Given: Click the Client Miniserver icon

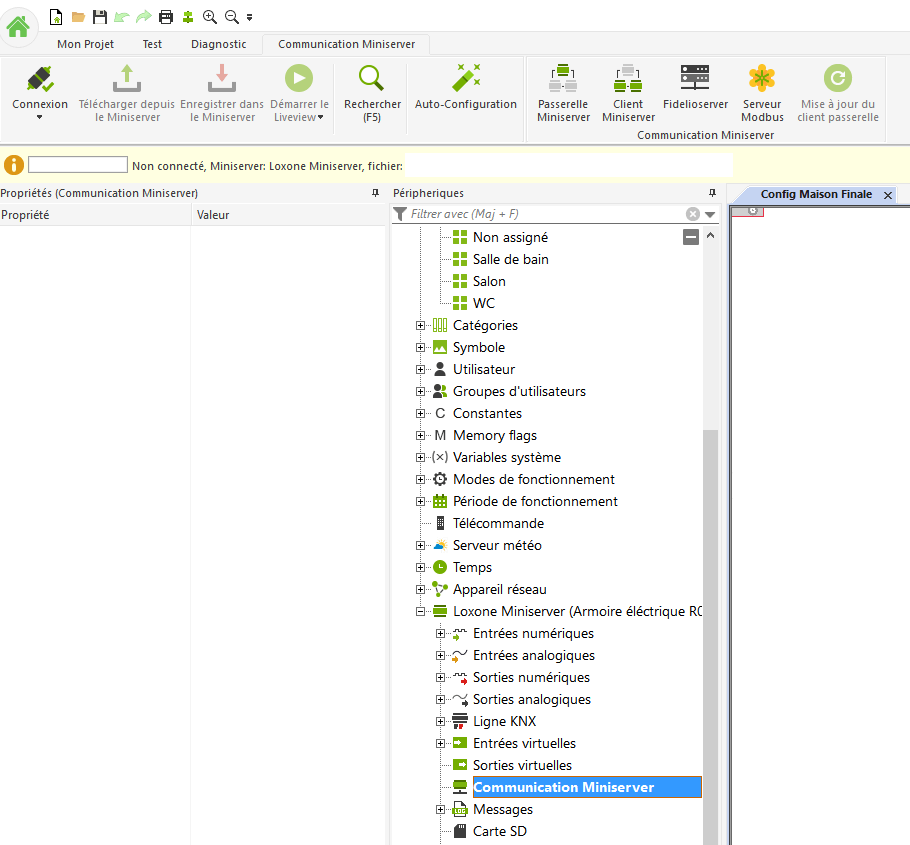Looking at the screenshot, I should (x=628, y=80).
